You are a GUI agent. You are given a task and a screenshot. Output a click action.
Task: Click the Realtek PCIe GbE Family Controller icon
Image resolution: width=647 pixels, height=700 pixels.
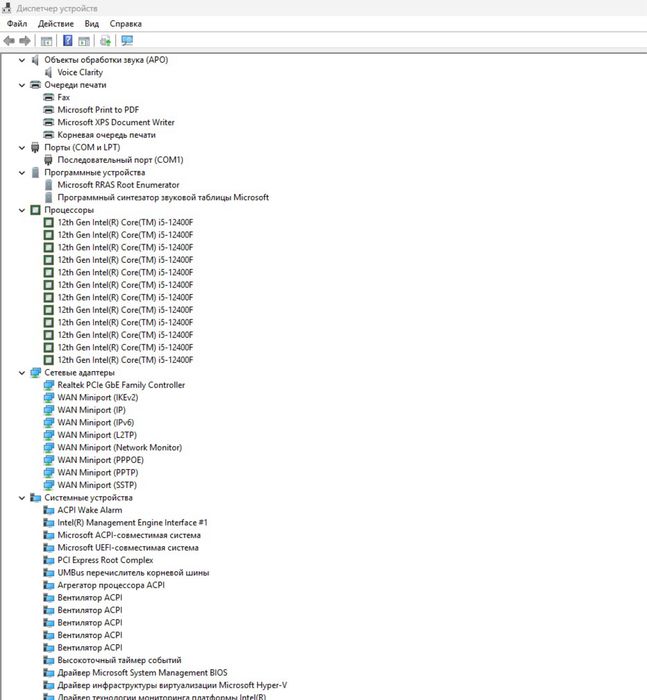click(x=49, y=385)
